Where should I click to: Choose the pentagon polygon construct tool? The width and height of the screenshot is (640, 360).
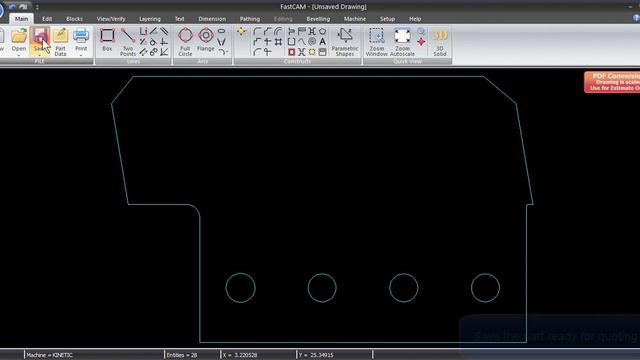(322, 31)
